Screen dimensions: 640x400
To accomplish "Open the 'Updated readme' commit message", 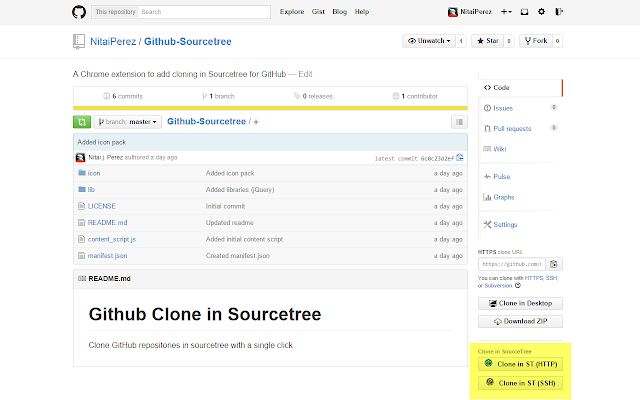I will [229, 223].
